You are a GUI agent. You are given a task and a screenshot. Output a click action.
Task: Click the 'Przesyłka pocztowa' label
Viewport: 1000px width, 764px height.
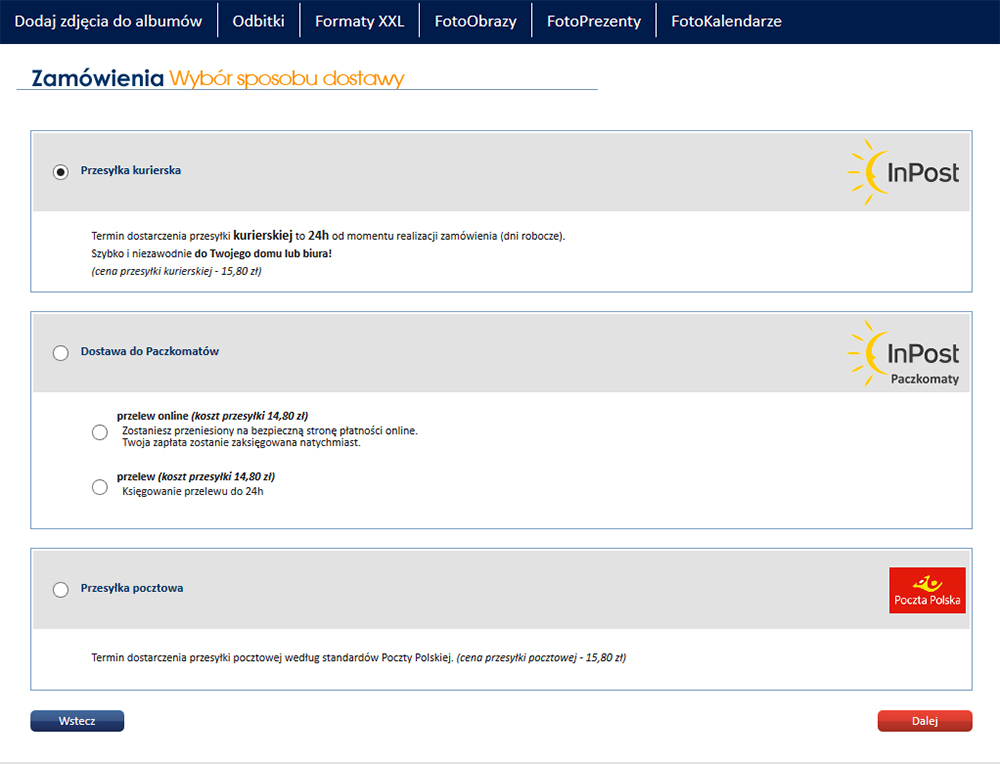click(131, 588)
